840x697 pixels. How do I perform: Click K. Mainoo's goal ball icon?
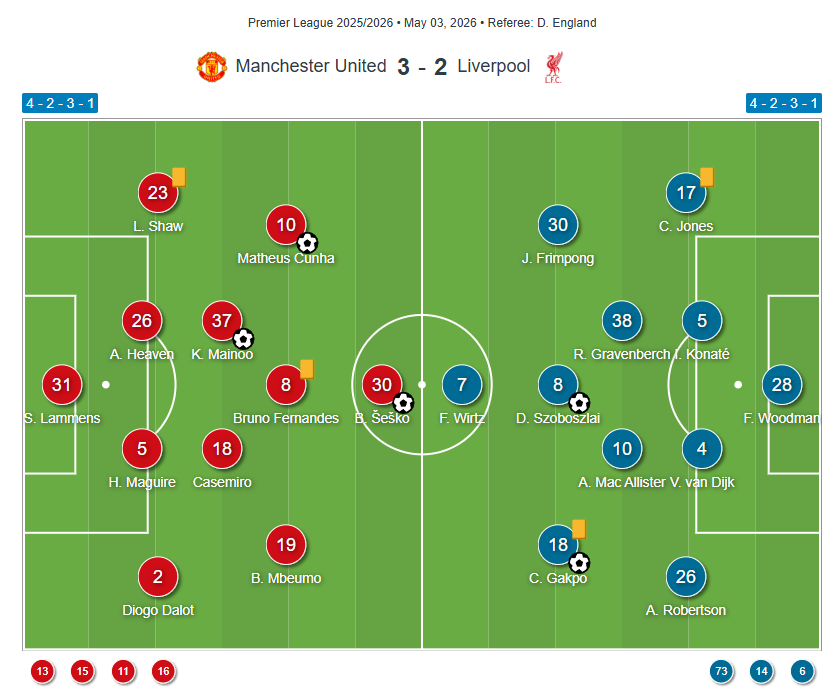tap(243, 339)
